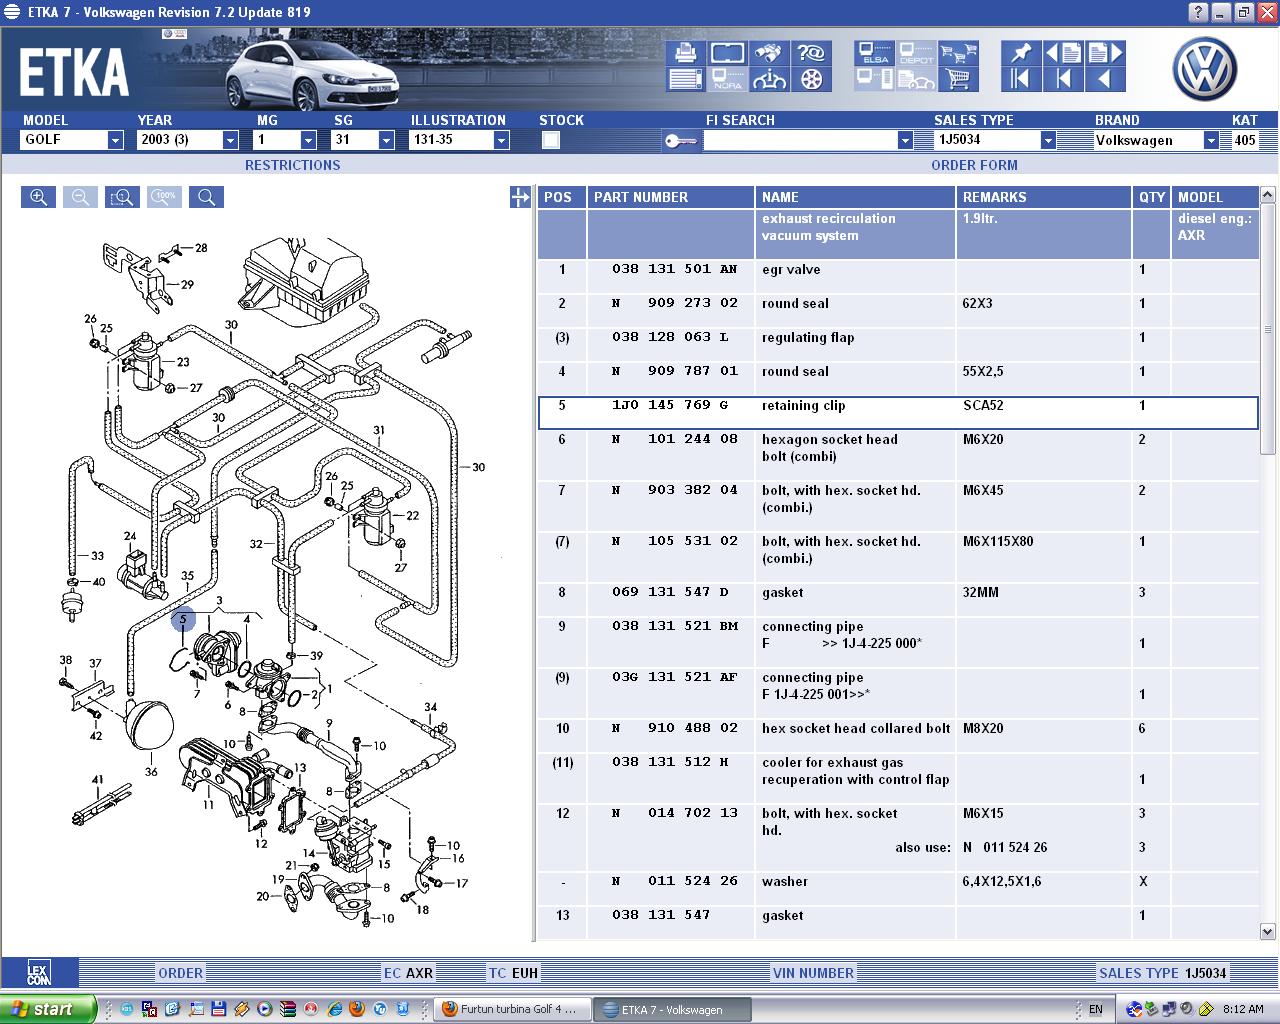Click the NORA monitor icon
The image size is (1280, 1024).
click(728, 79)
